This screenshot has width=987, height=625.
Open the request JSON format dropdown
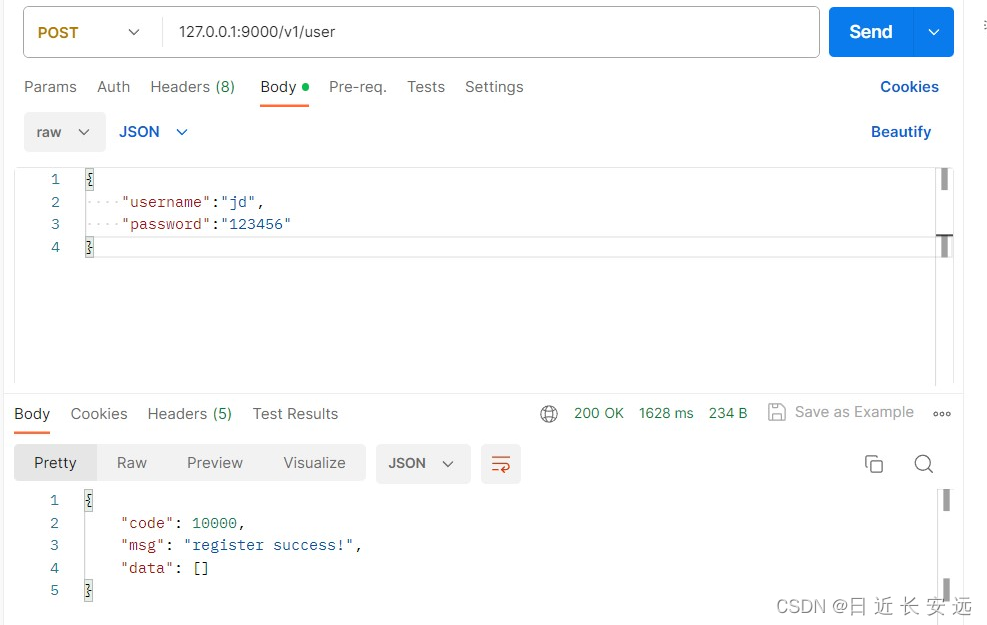[x=154, y=132]
